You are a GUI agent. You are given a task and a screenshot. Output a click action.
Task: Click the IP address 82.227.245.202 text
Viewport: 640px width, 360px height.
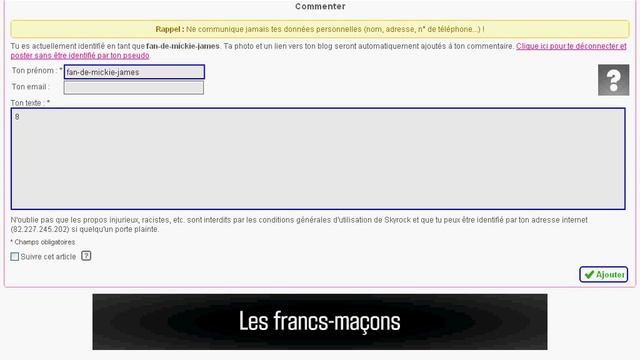point(40,229)
